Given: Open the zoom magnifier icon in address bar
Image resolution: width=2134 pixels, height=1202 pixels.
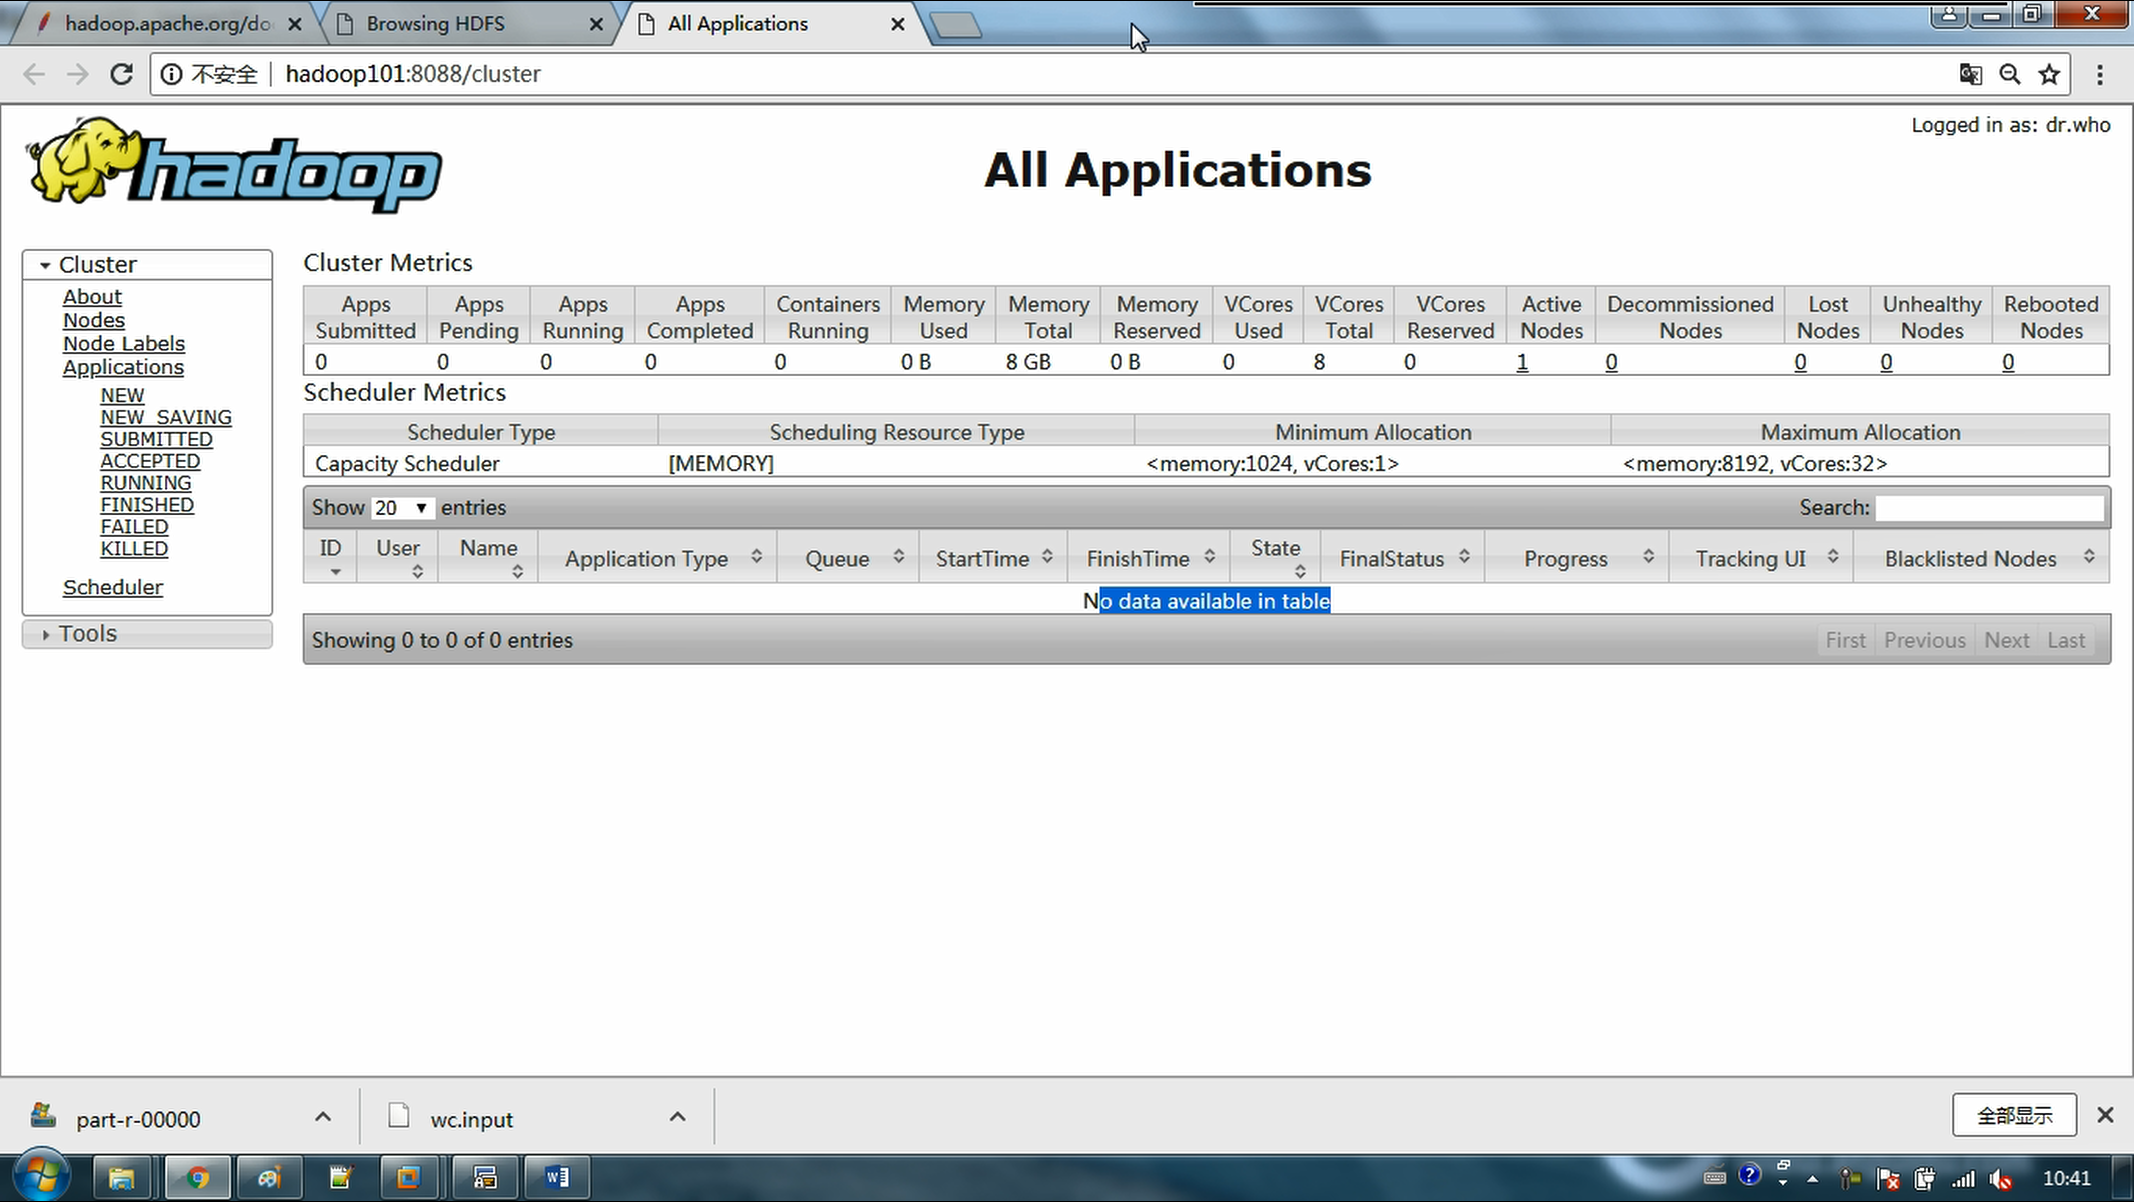Looking at the screenshot, I should click(2010, 74).
